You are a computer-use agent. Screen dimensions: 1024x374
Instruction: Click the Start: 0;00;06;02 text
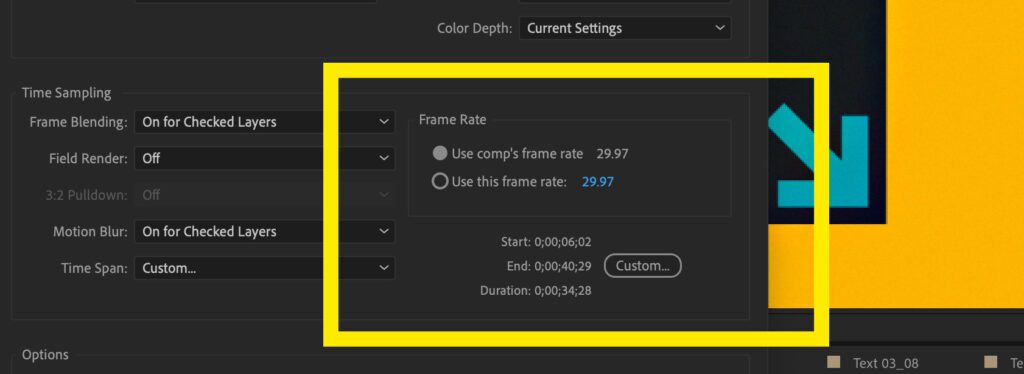coord(546,242)
